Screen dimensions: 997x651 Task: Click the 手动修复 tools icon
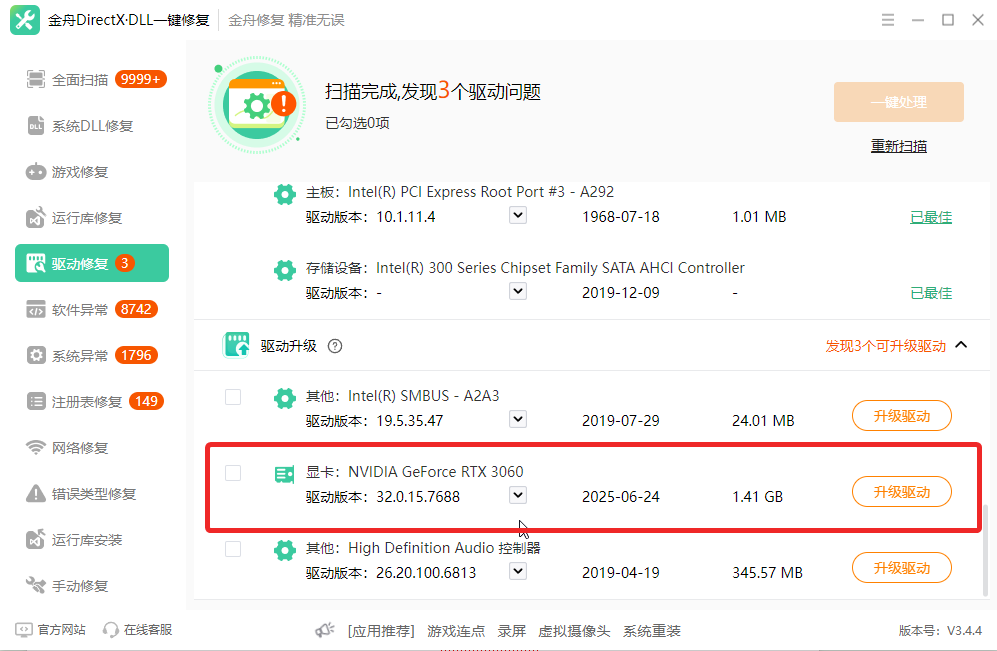36,586
